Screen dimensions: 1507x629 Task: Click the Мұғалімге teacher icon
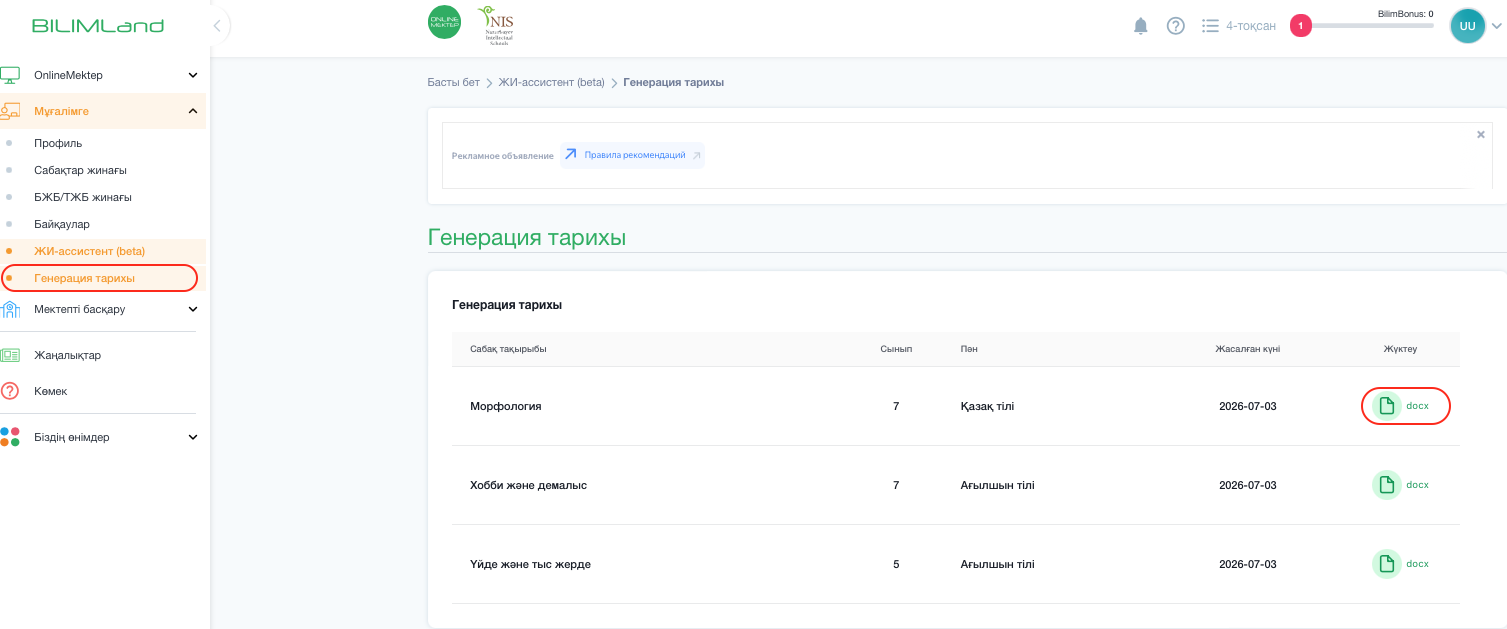click(10, 111)
